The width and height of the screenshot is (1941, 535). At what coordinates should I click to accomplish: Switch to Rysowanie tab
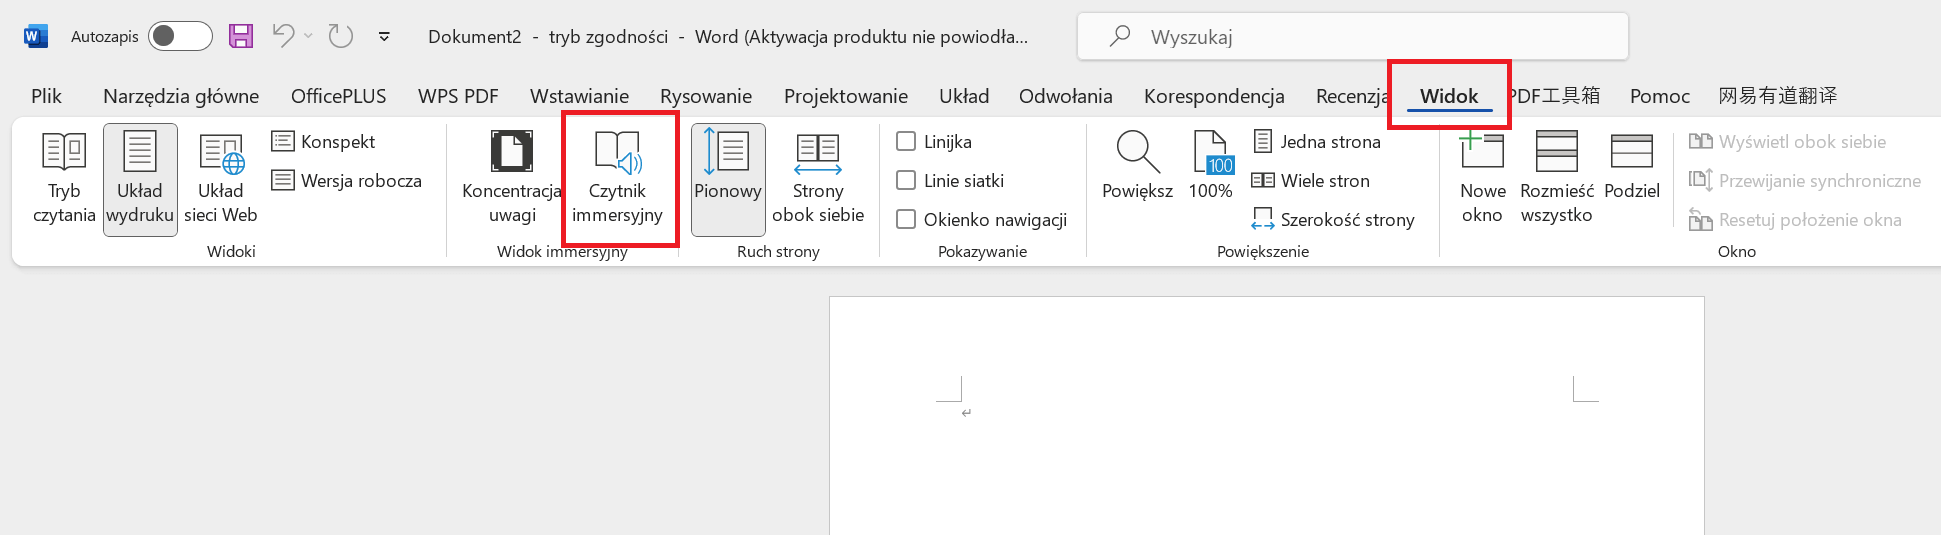[x=706, y=96]
